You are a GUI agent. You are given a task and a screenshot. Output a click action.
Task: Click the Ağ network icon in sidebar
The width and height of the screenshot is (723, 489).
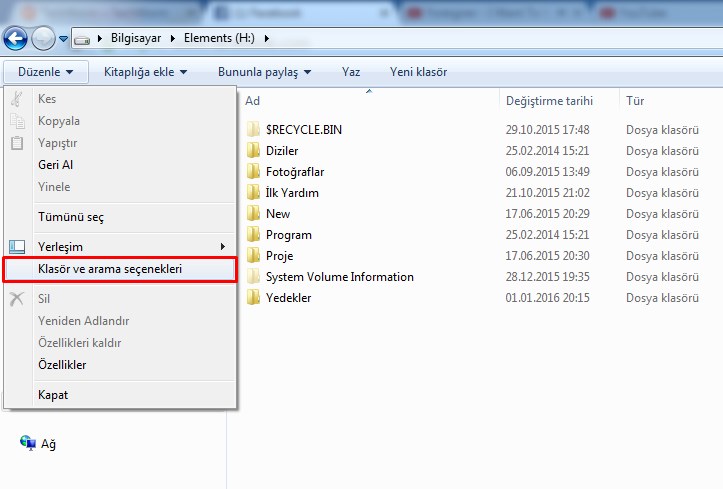click(x=28, y=443)
